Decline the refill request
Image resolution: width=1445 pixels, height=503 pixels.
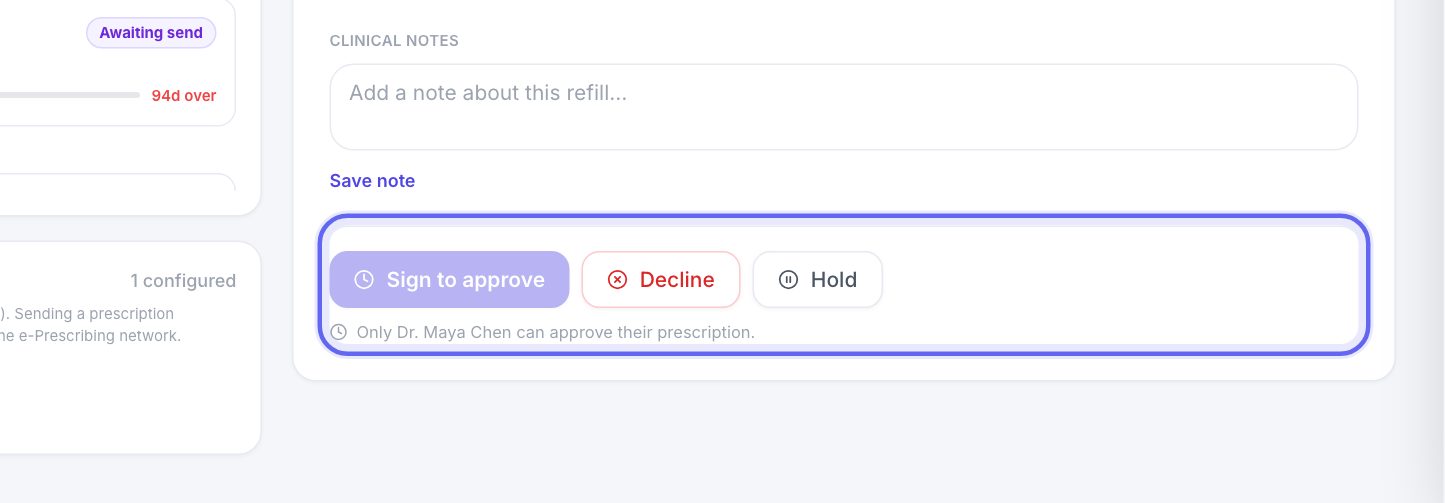point(661,279)
